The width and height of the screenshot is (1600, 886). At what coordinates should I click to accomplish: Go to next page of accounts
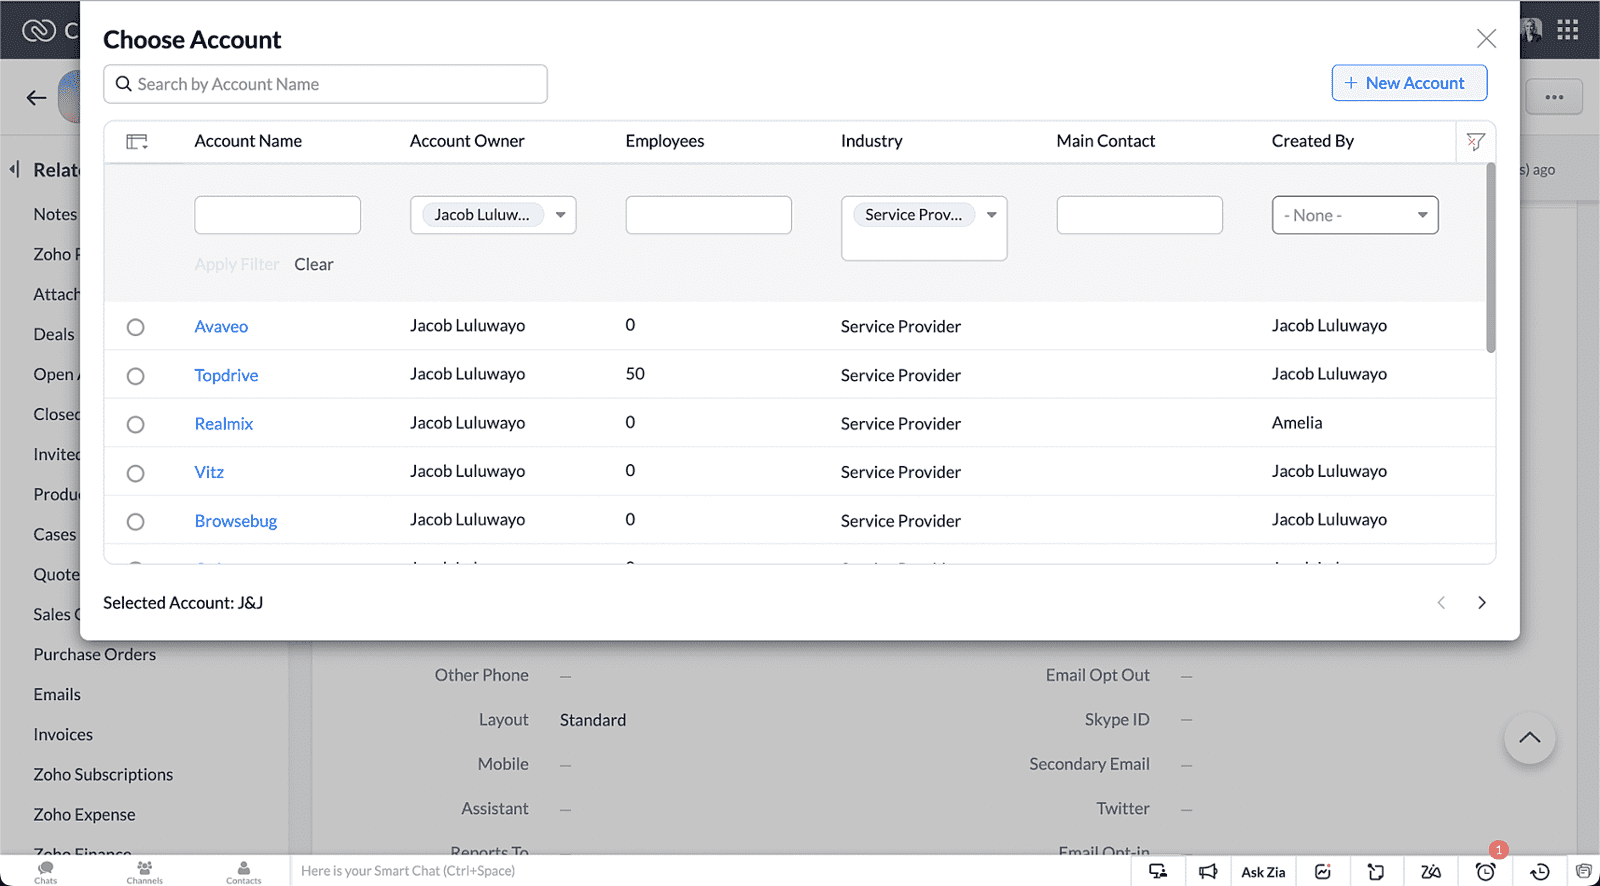[1481, 602]
